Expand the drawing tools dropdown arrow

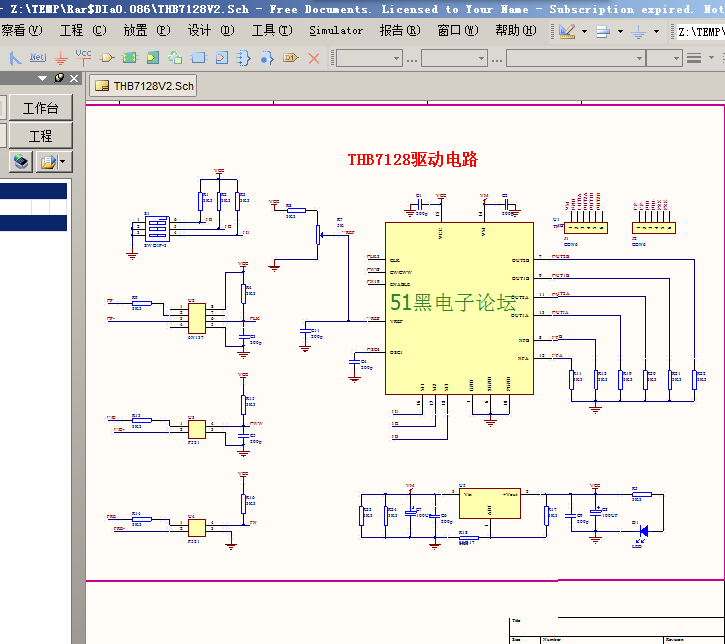[x=584, y=32]
